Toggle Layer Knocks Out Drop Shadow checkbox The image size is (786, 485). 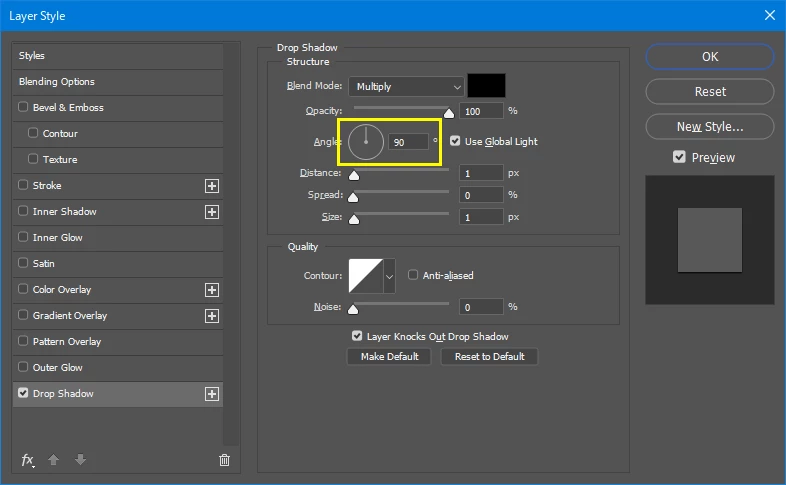pos(357,336)
